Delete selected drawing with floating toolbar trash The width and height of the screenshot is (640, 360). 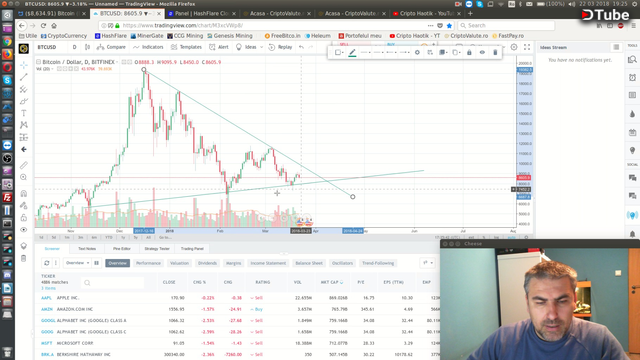coord(495,53)
